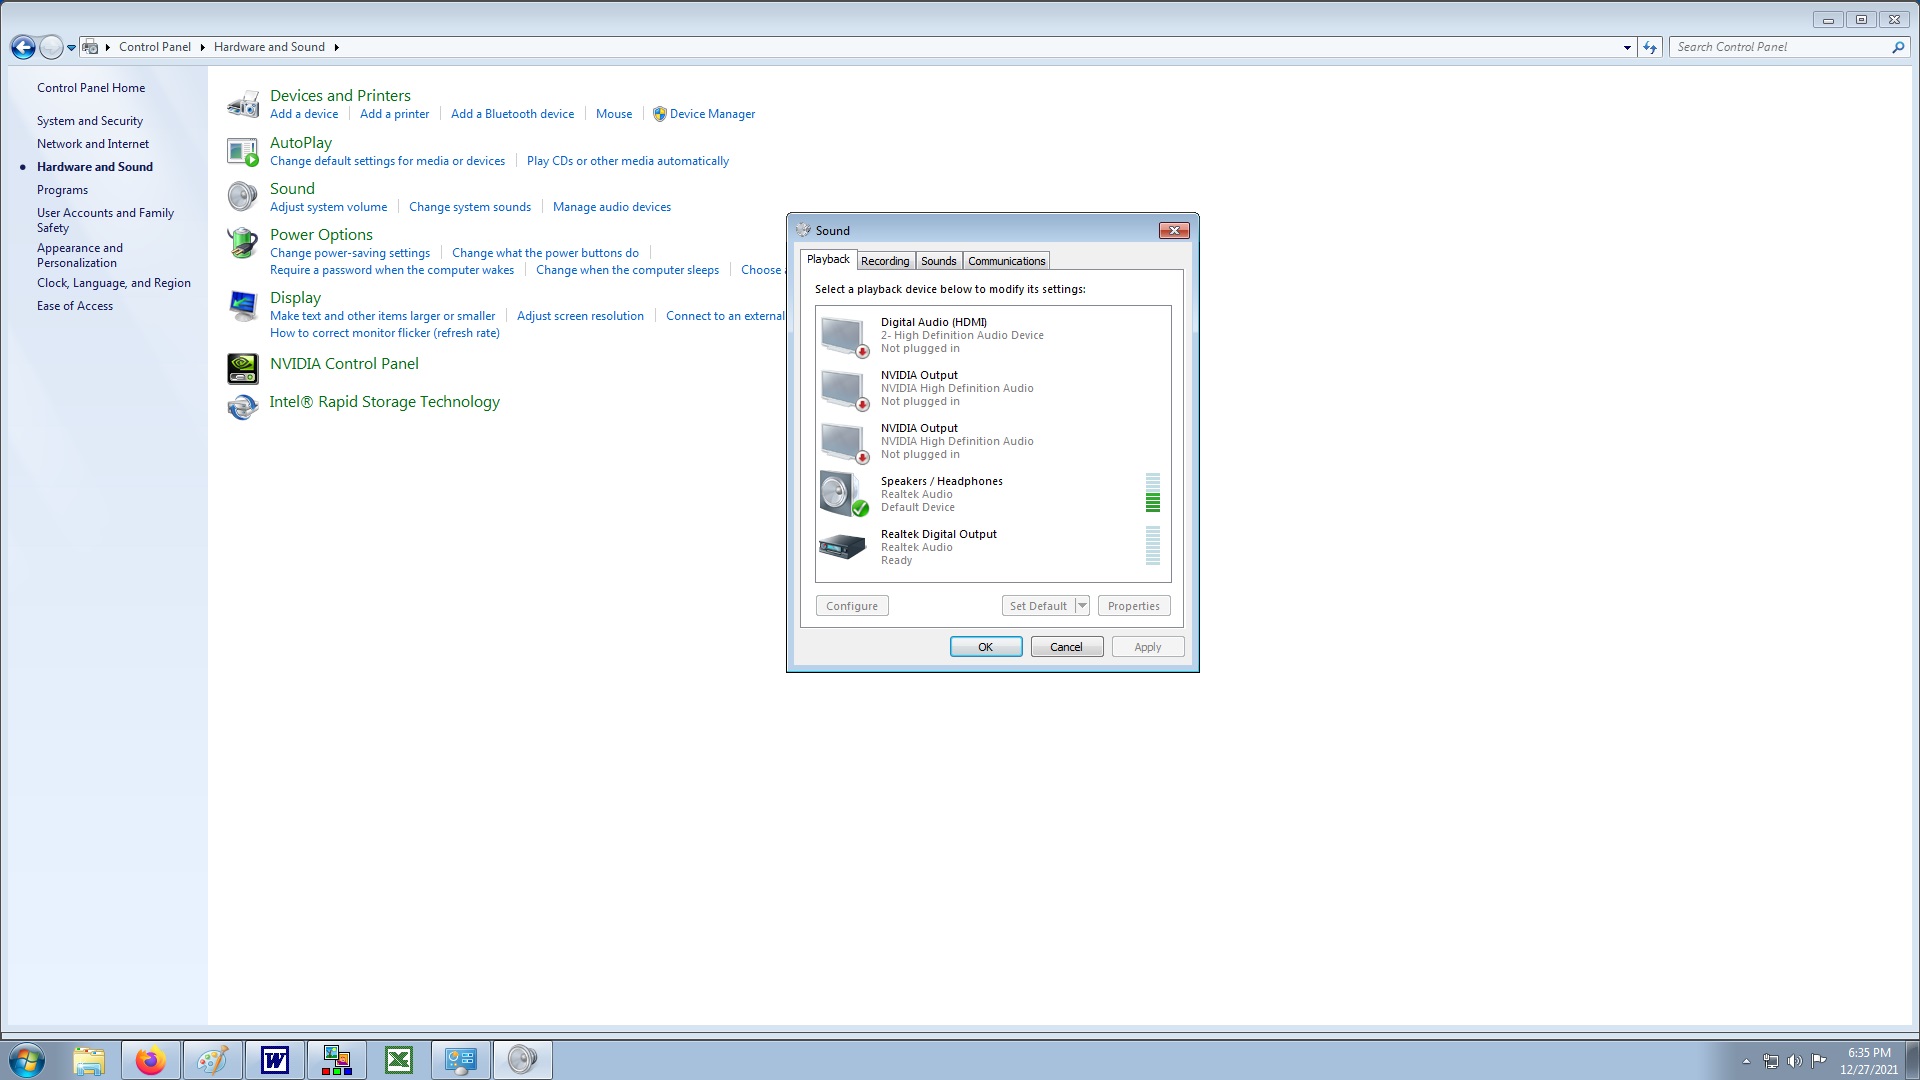Open the Set Default dropdown arrow
The width and height of the screenshot is (1920, 1080).
[x=1082, y=606]
